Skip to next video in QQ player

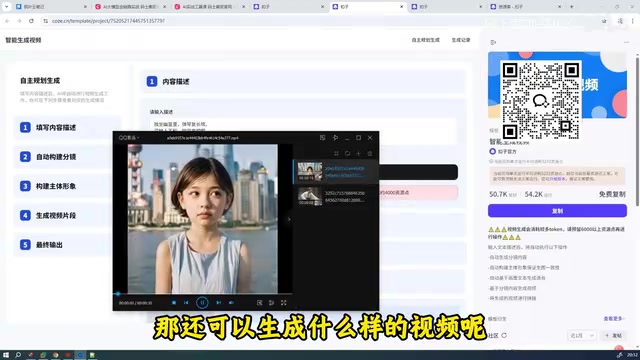tap(219, 303)
